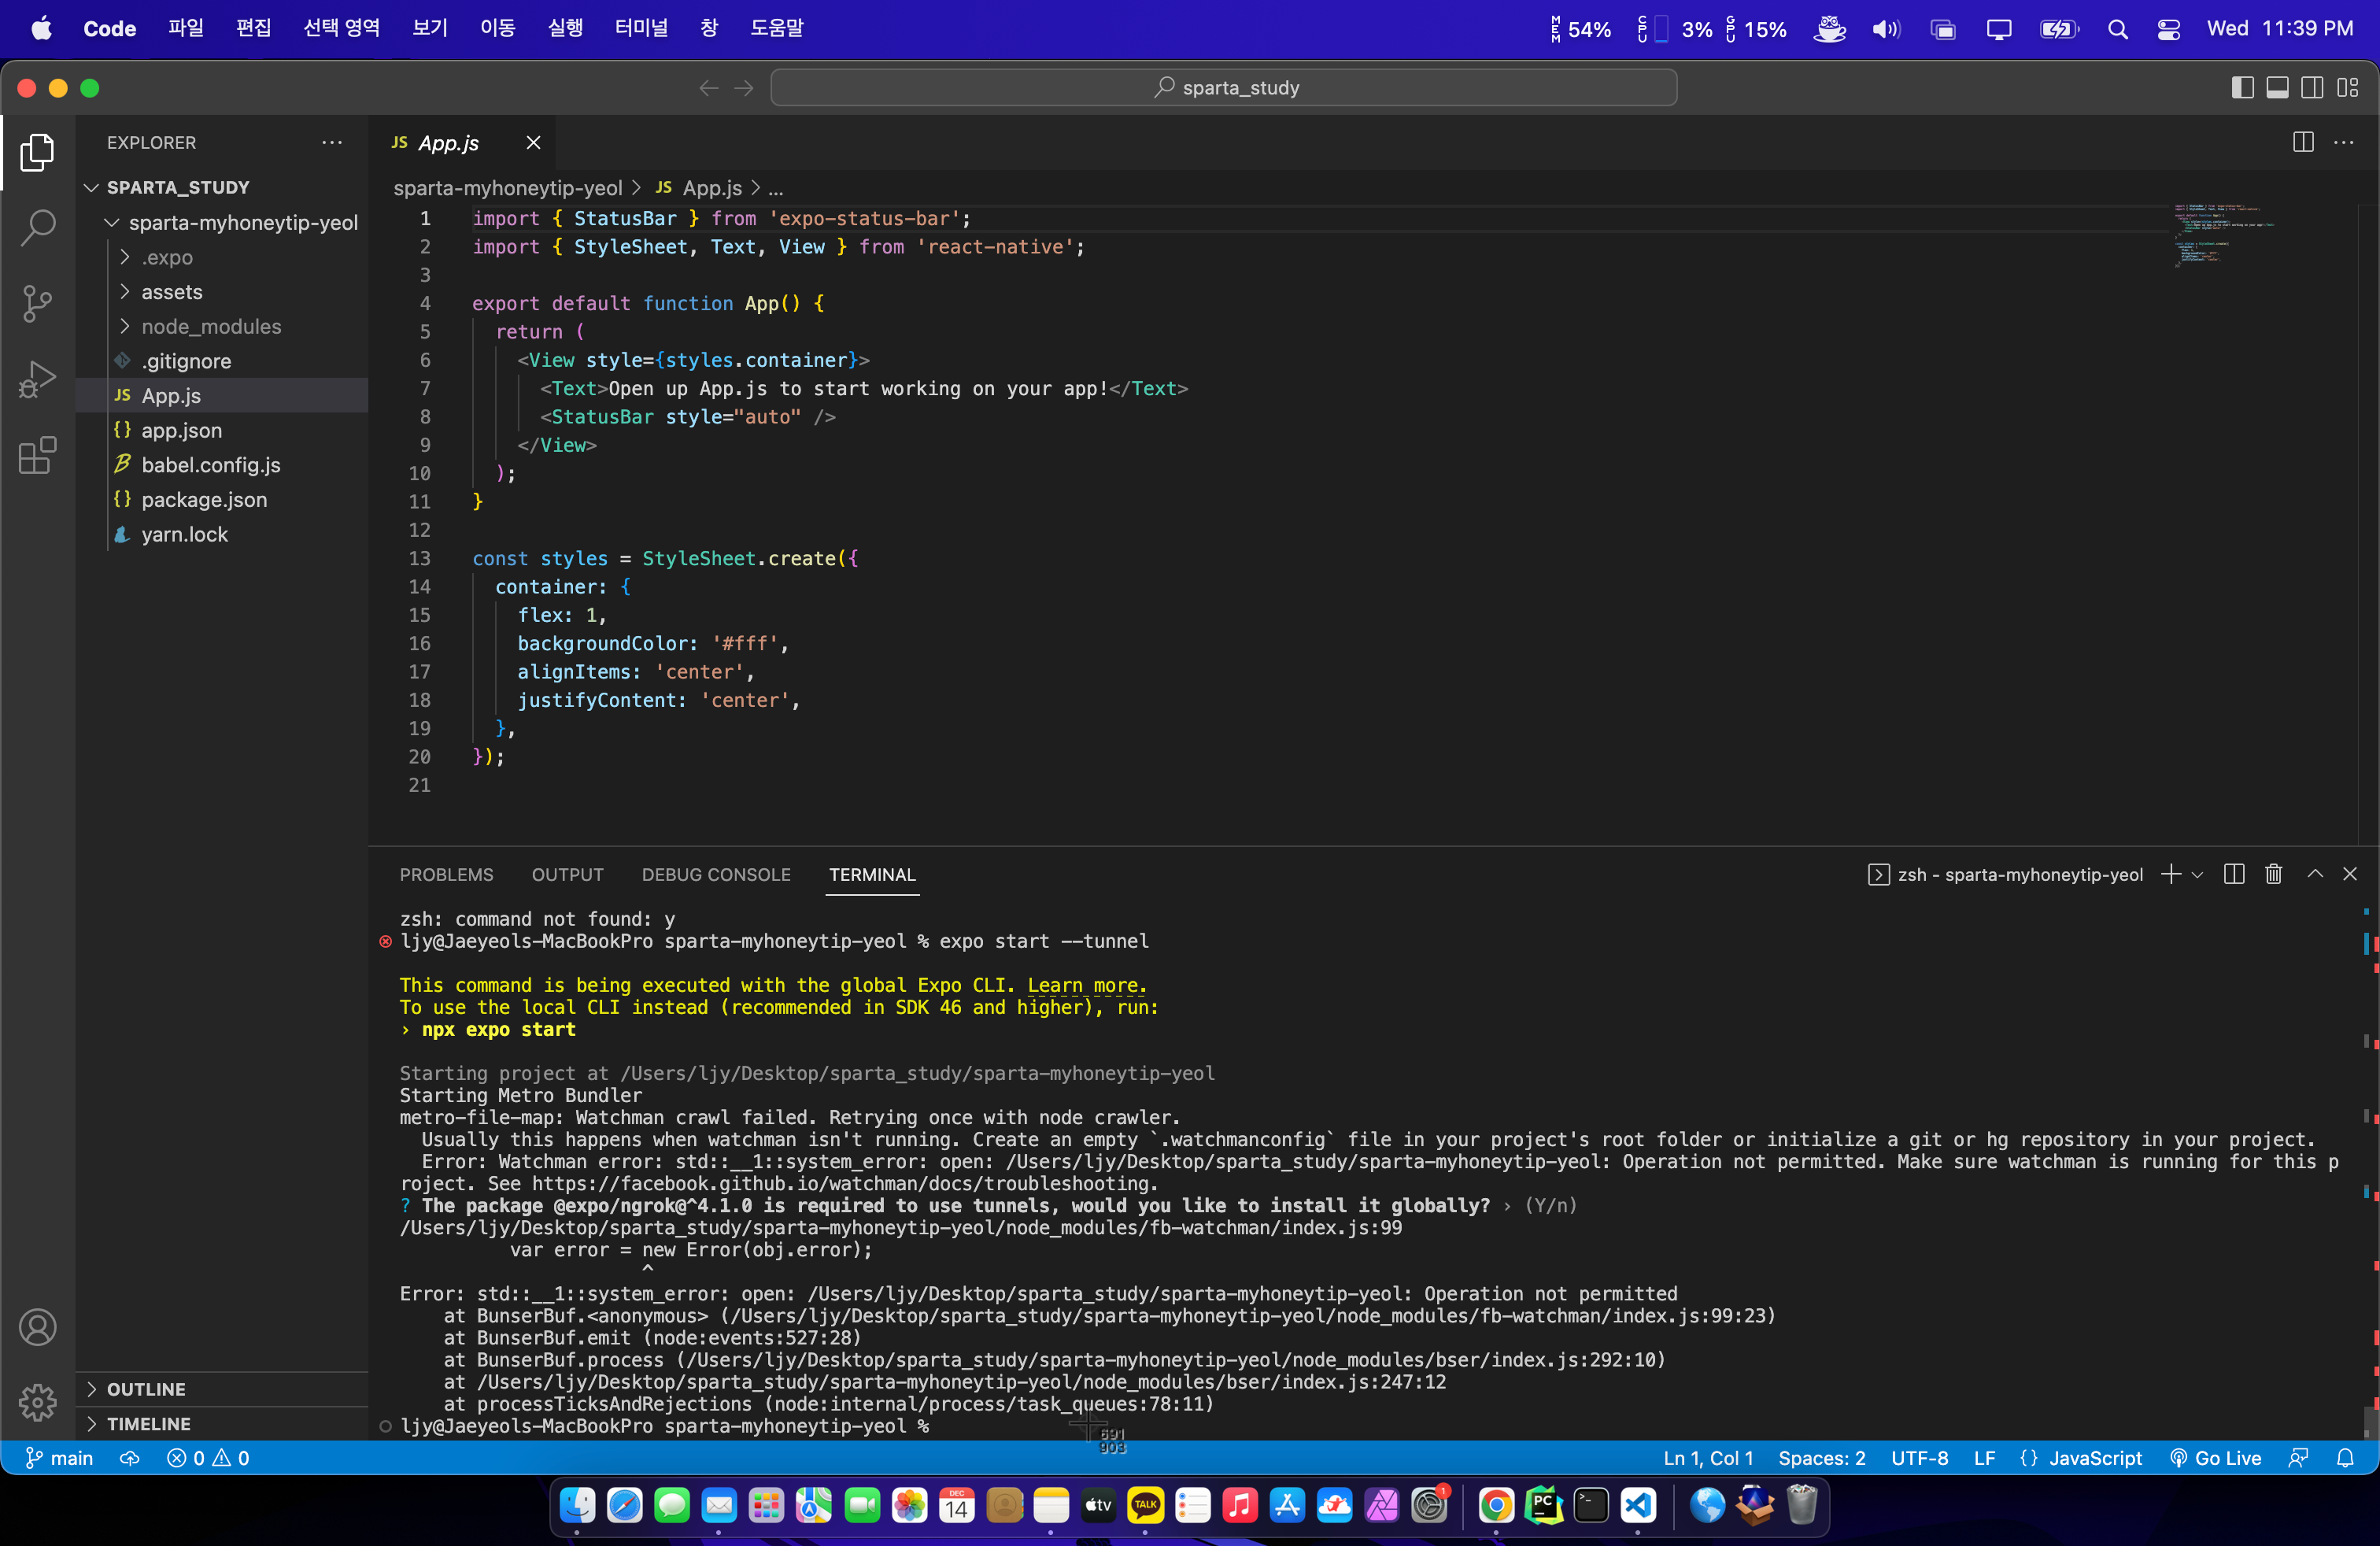Screen dimensions: 2380x1546
Task: Click Explorer views and more actions ellipsis
Action: [x=332, y=143]
